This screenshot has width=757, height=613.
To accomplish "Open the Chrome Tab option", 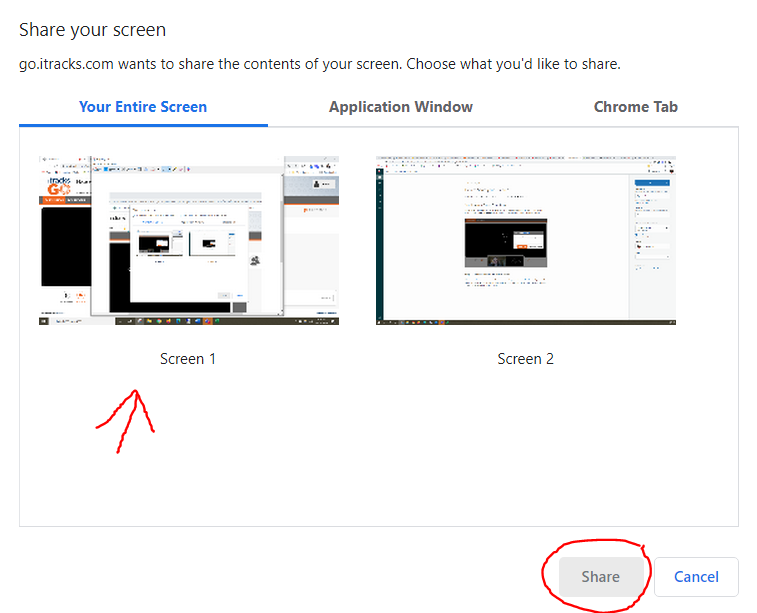I will (635, 107).
